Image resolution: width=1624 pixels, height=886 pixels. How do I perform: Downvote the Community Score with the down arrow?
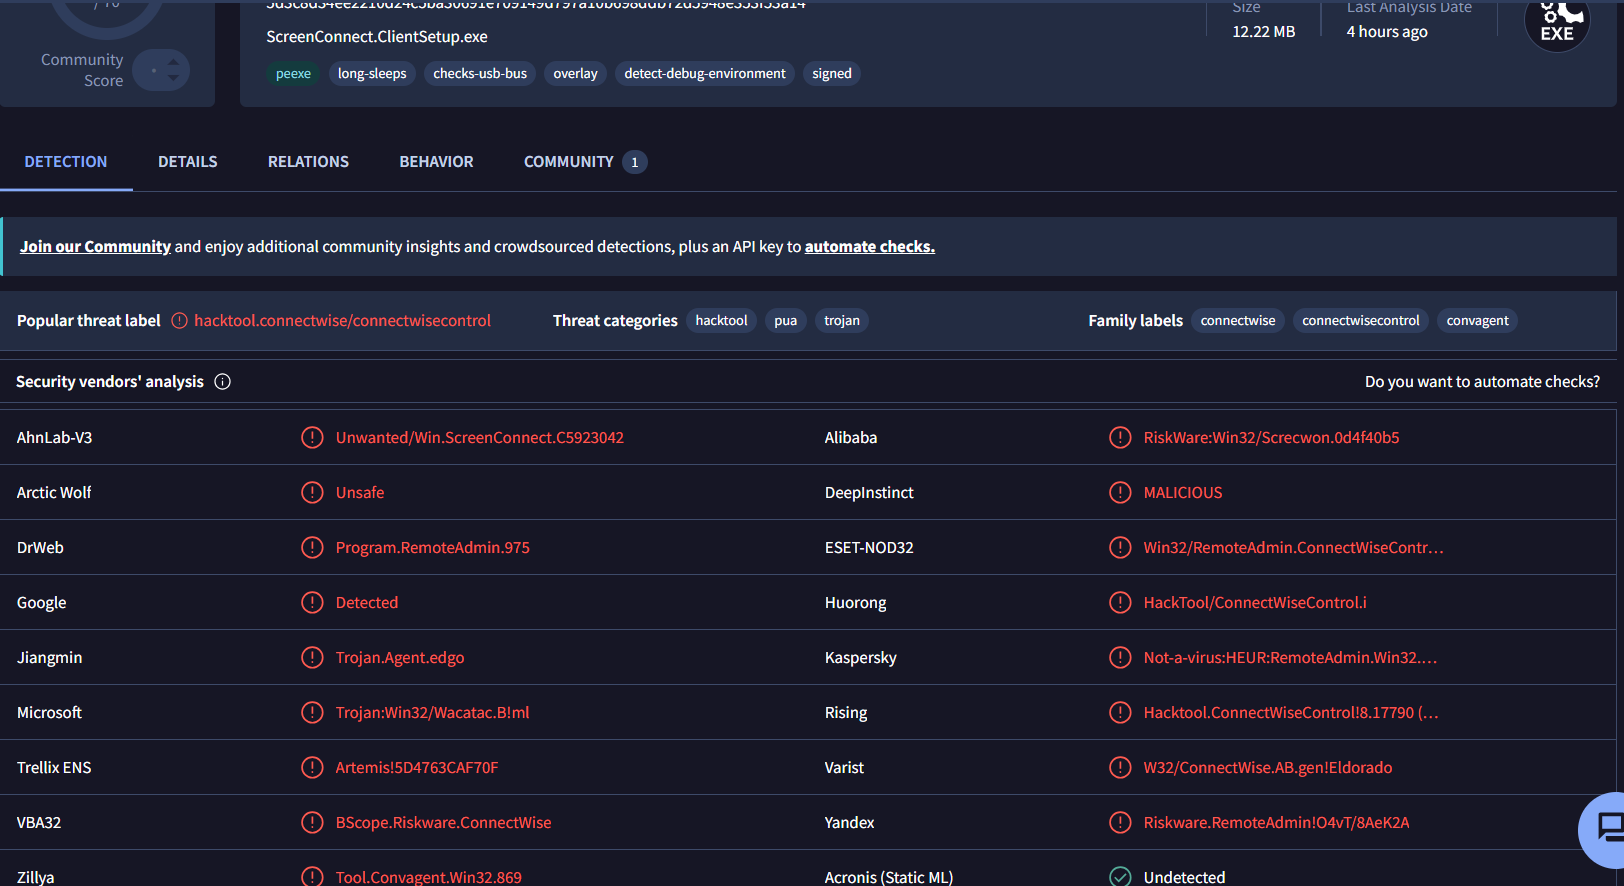(173, 78)
